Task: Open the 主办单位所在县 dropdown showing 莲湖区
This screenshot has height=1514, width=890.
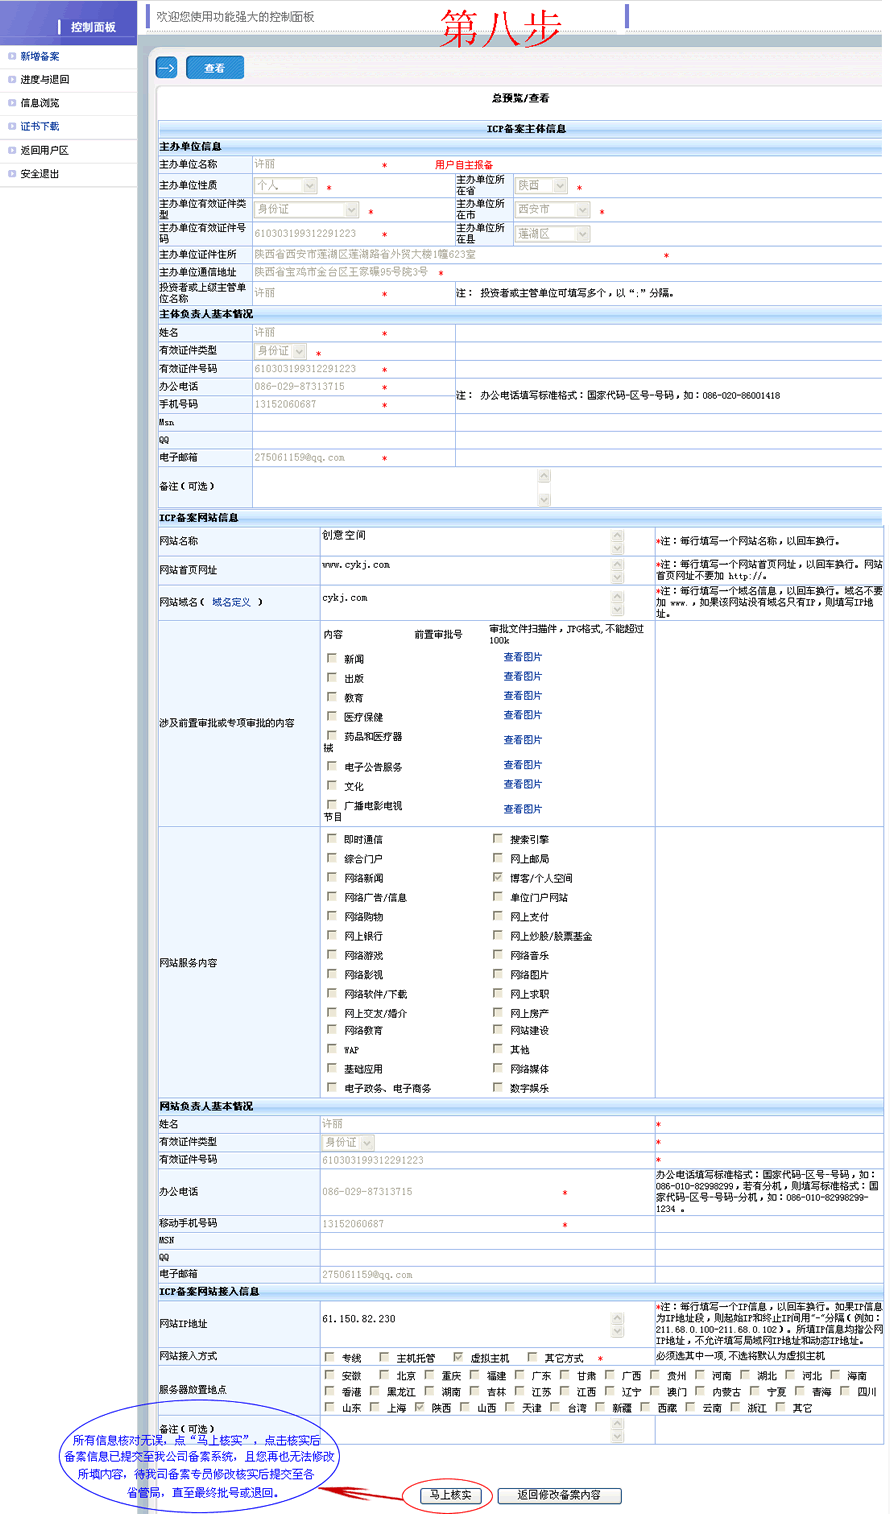Action: [x=553, y=233]
